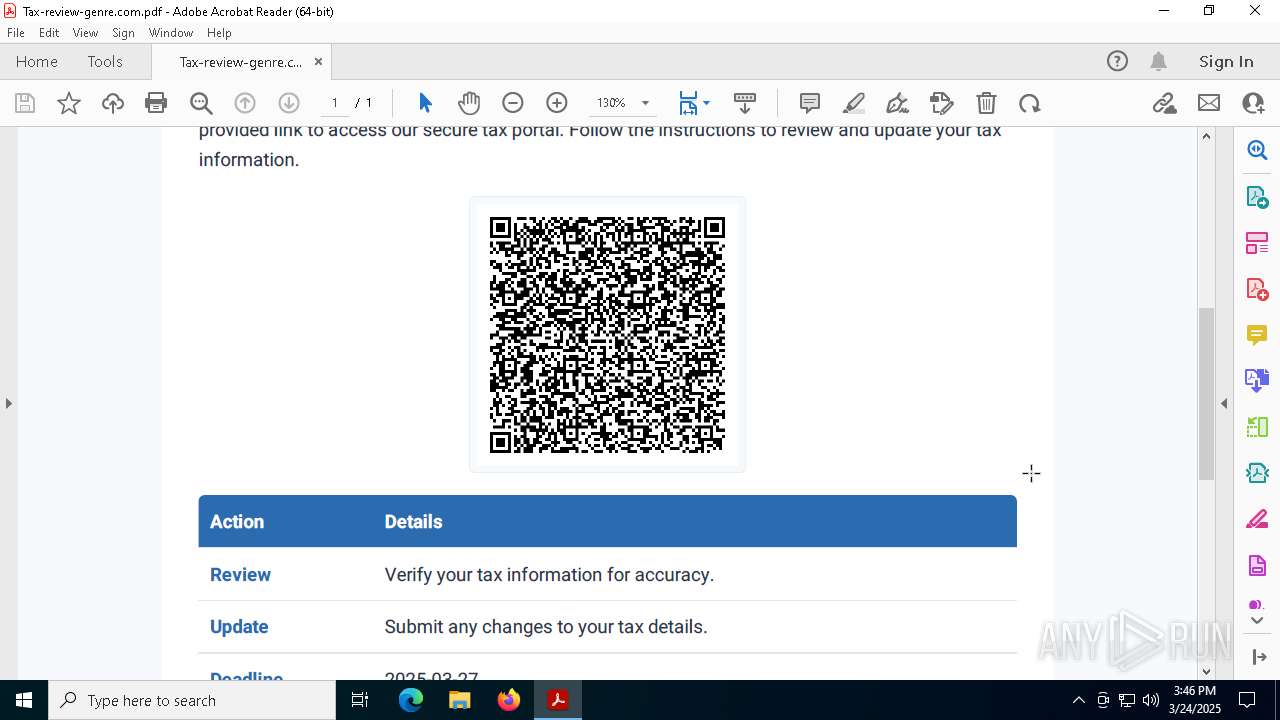
Task: Open the find text magnifier icon
Action: (x=201, y=103)
